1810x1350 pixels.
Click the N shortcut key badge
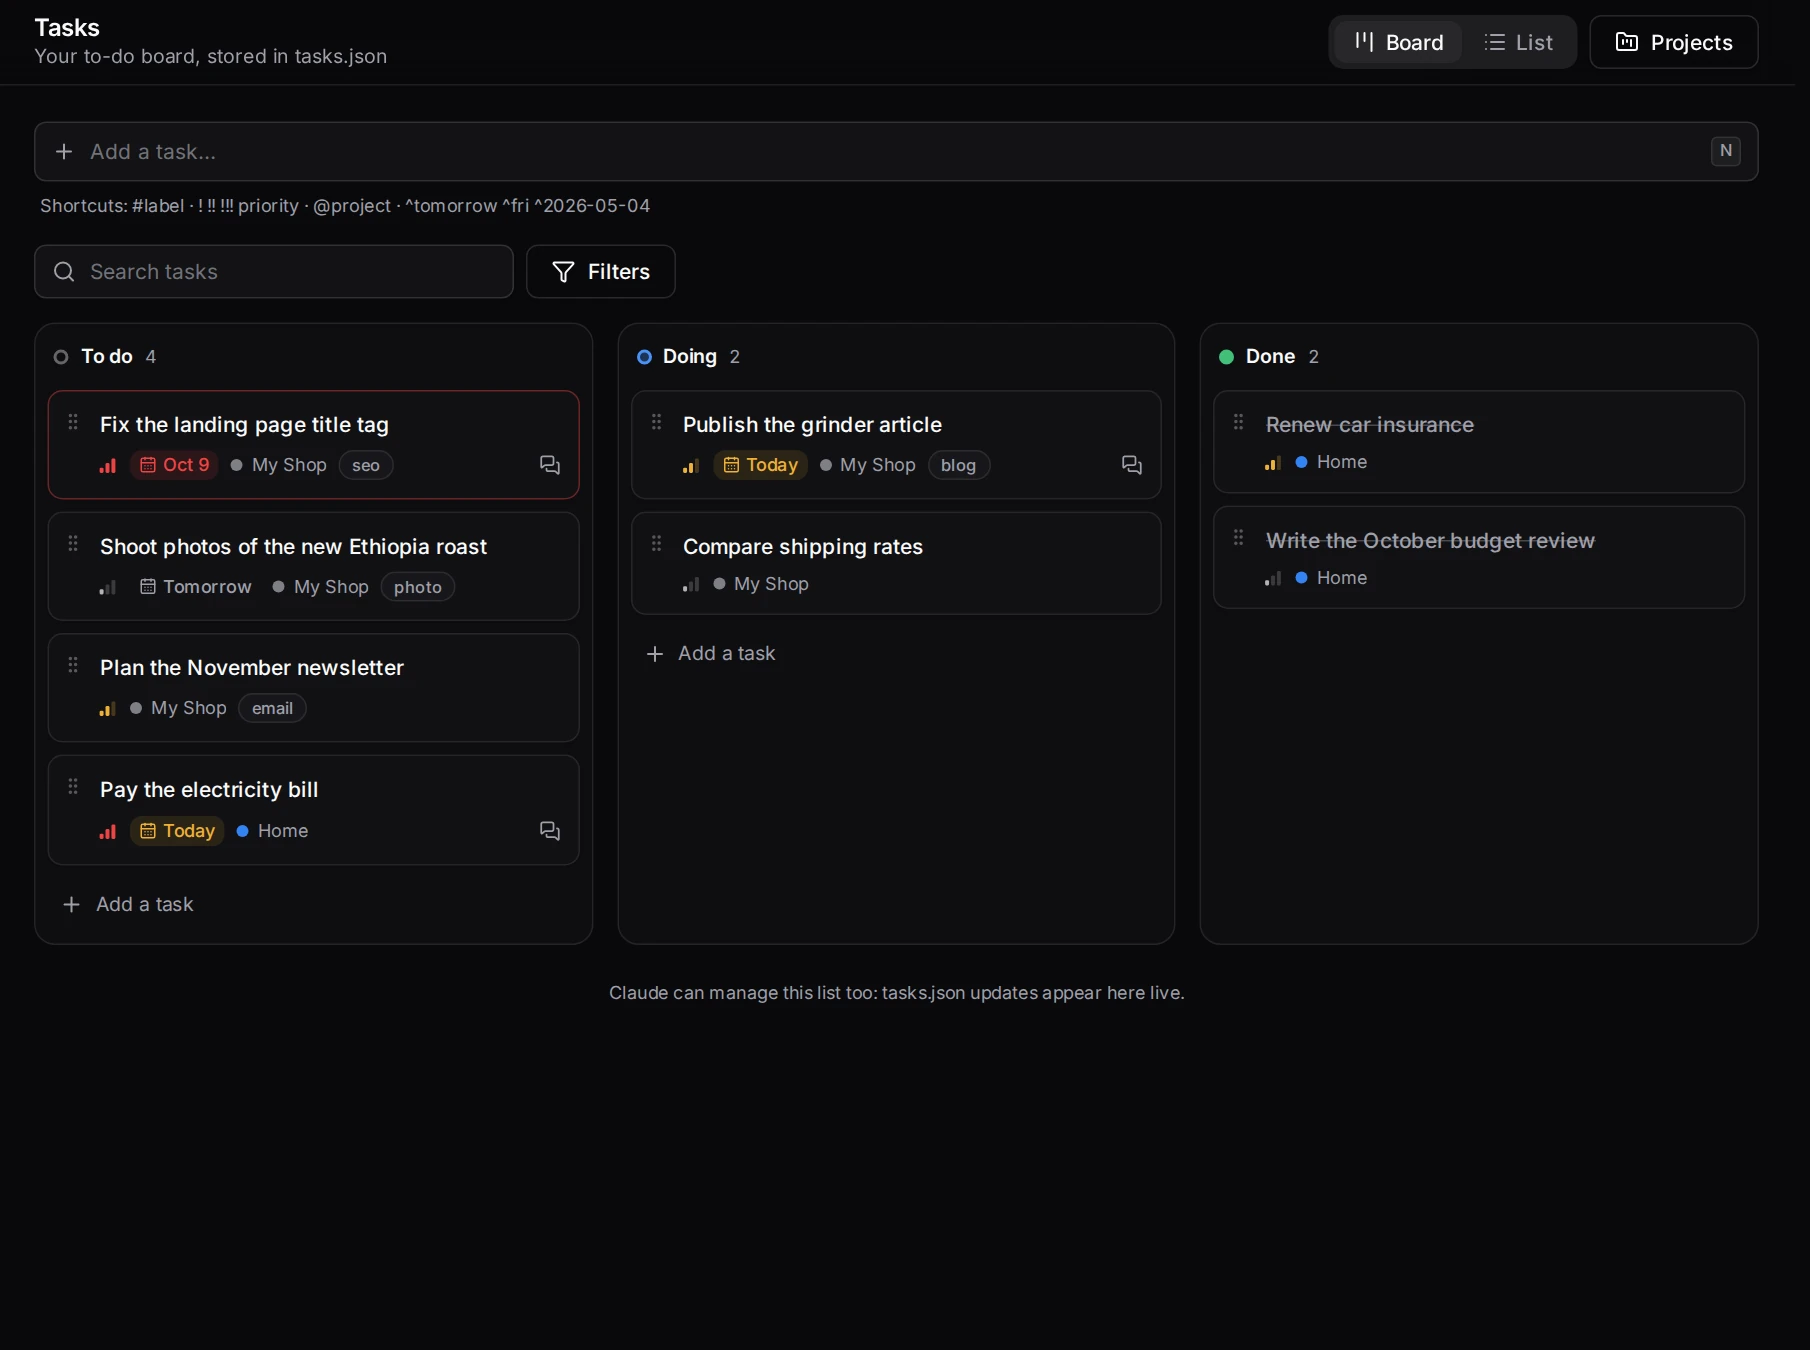pos(1726,151)
